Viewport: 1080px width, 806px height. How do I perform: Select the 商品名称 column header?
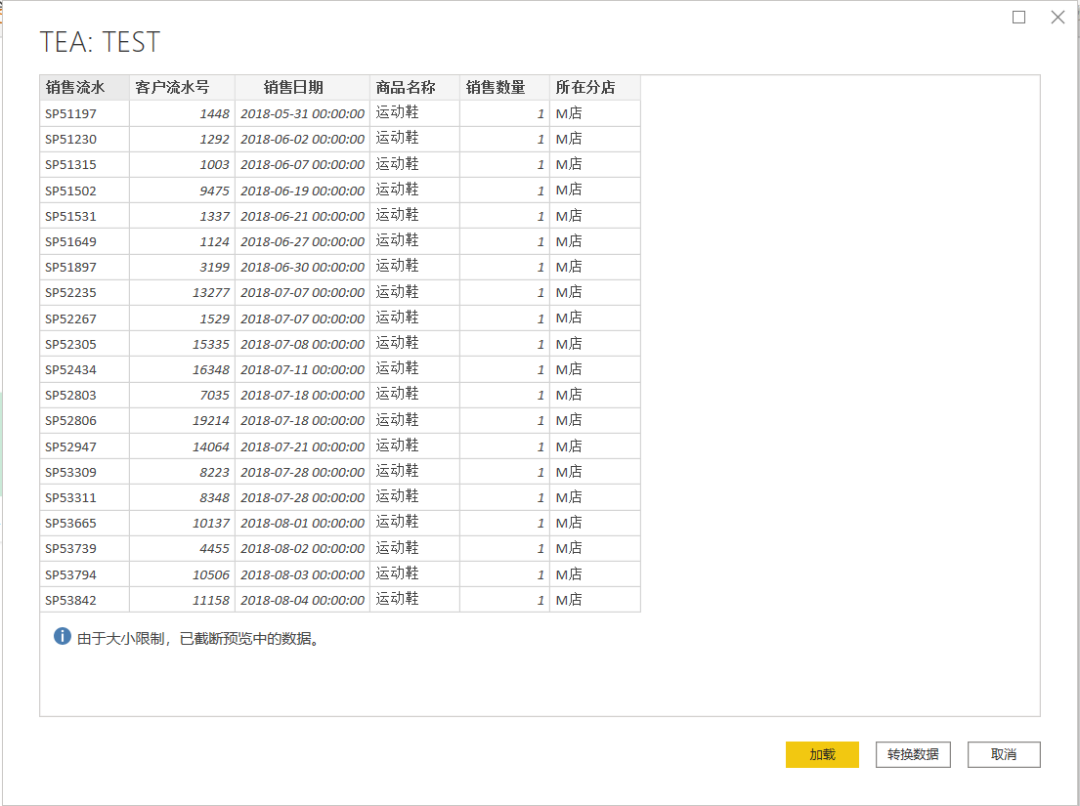click(415, 87)
